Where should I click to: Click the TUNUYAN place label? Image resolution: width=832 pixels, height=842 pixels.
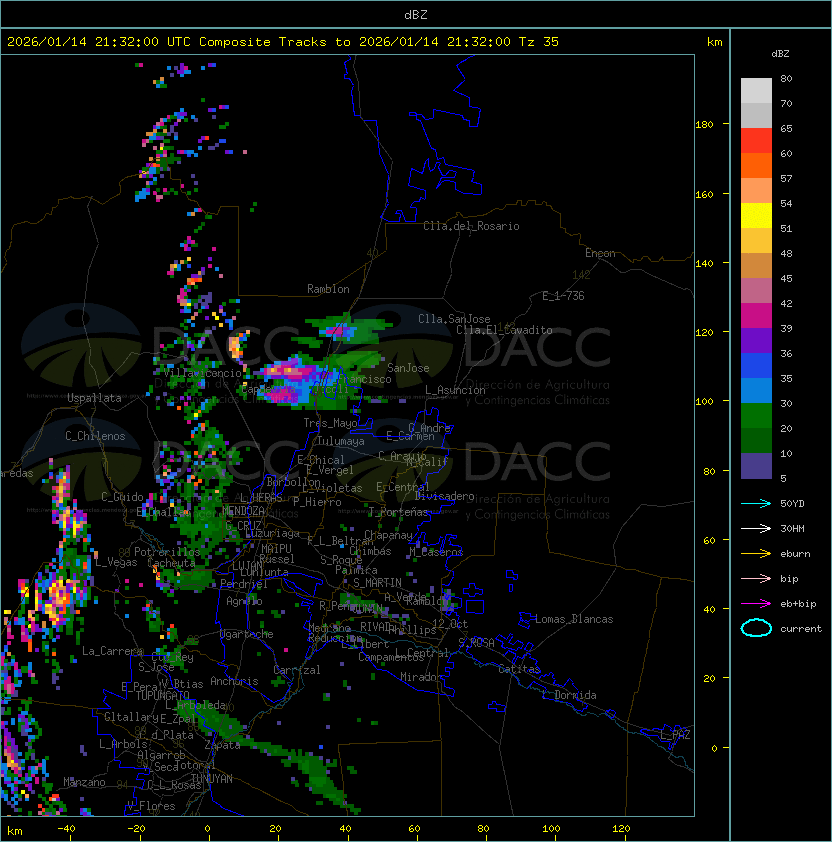coord(212,779)
